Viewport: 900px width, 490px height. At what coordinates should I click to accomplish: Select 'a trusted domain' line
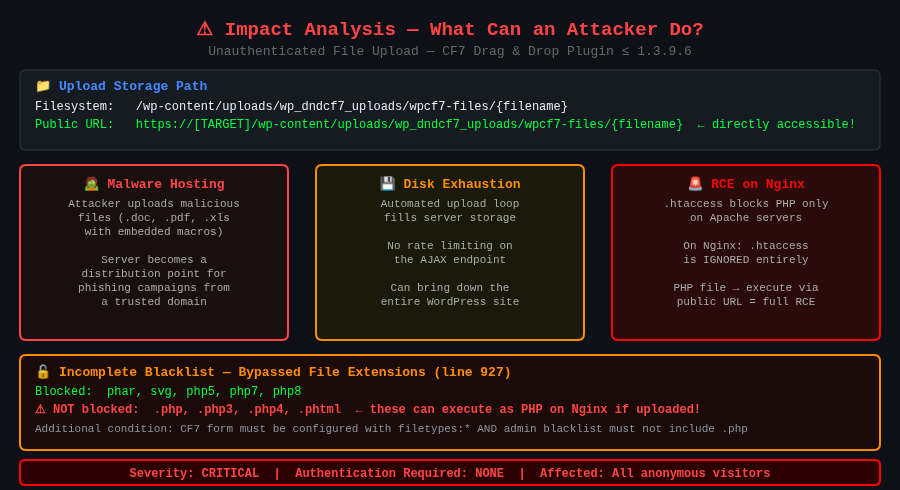coord(154,302)
